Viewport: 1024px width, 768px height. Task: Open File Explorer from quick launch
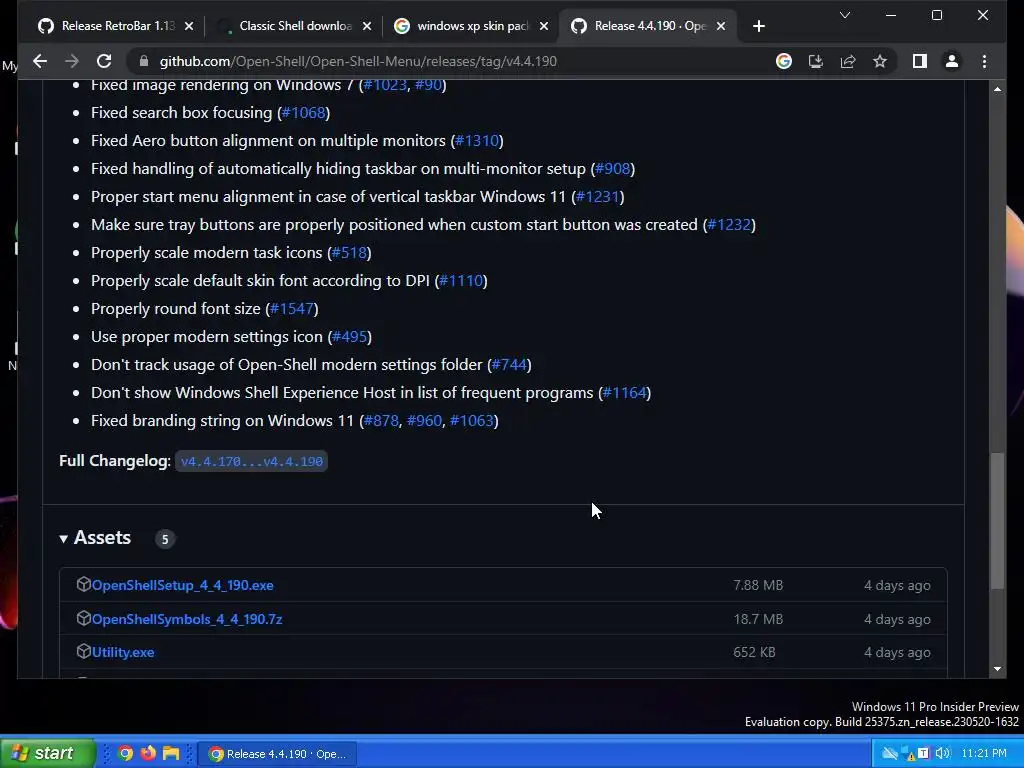point(171,754)
